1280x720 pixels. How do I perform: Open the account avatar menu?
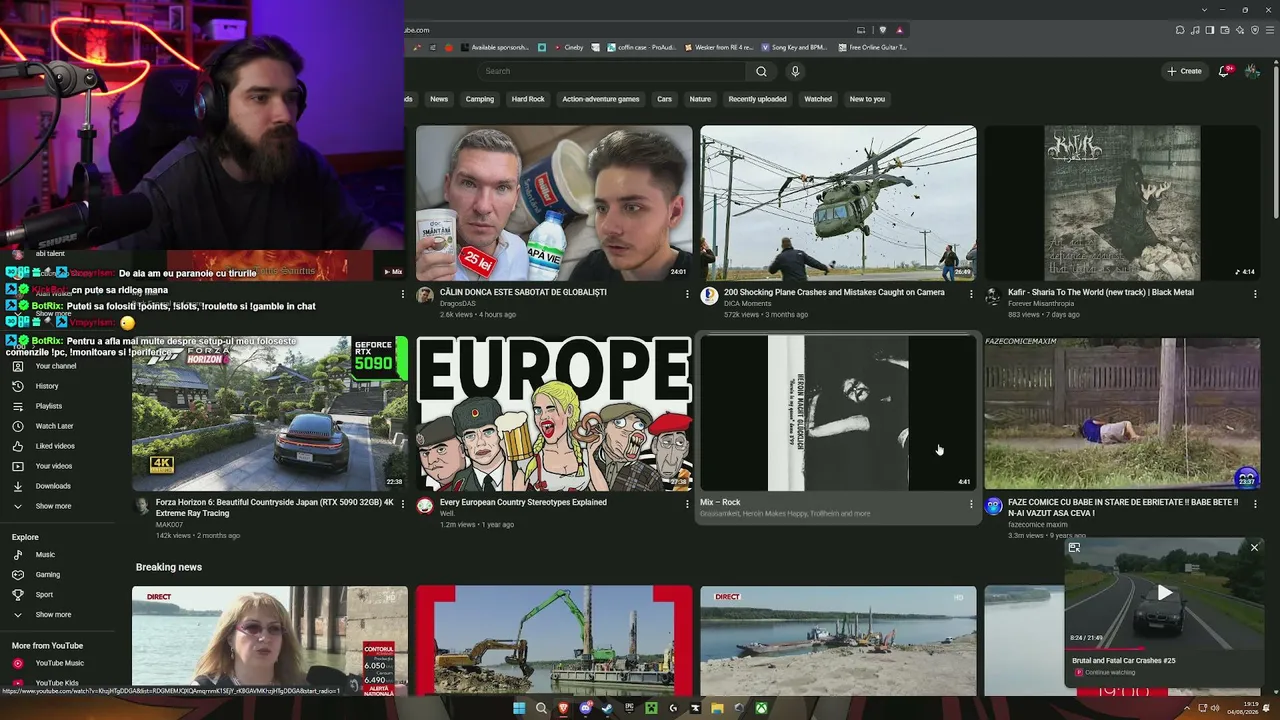[1252, 71]
